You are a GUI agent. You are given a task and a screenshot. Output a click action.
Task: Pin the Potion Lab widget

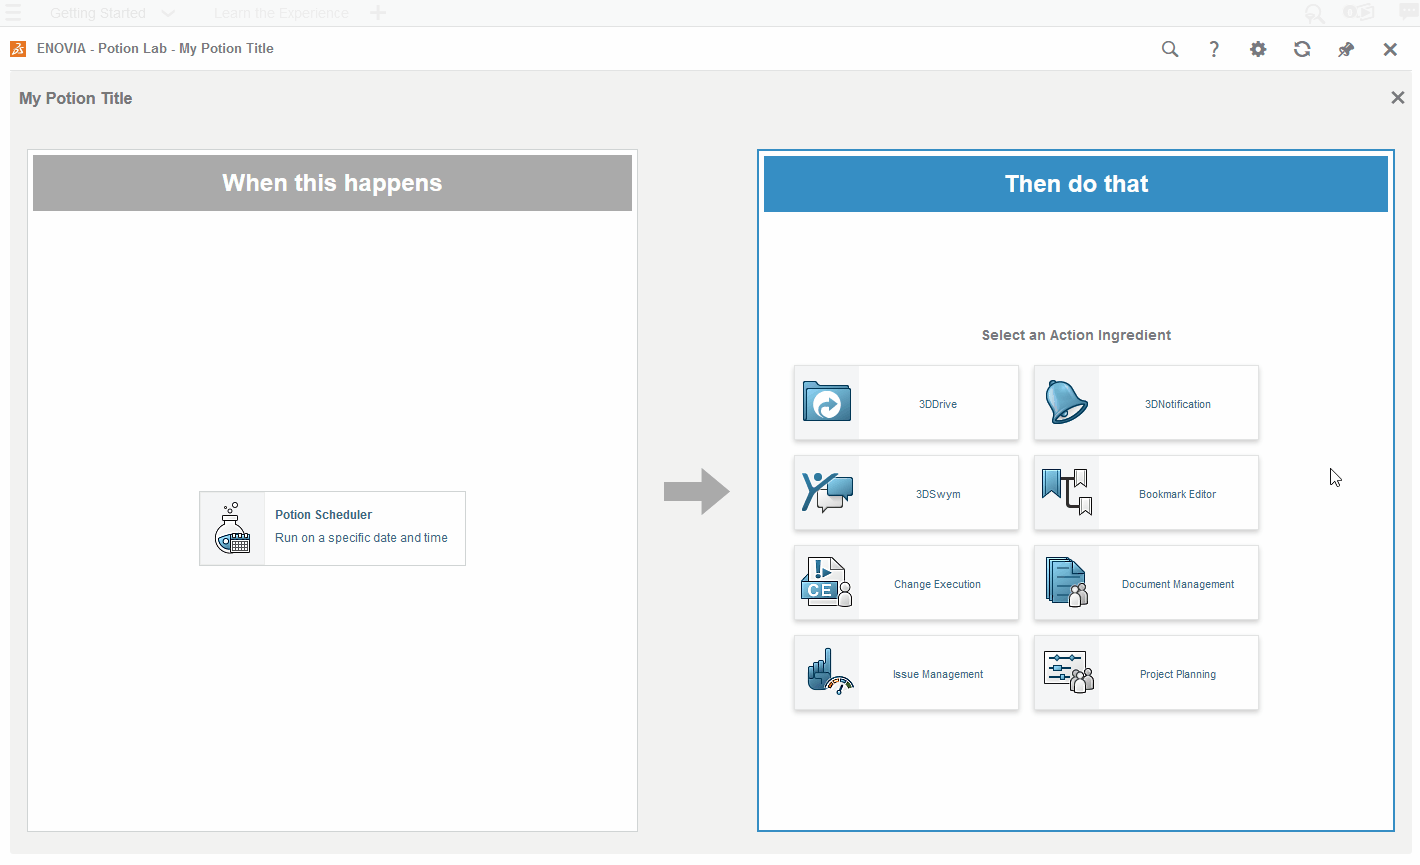1346,49
